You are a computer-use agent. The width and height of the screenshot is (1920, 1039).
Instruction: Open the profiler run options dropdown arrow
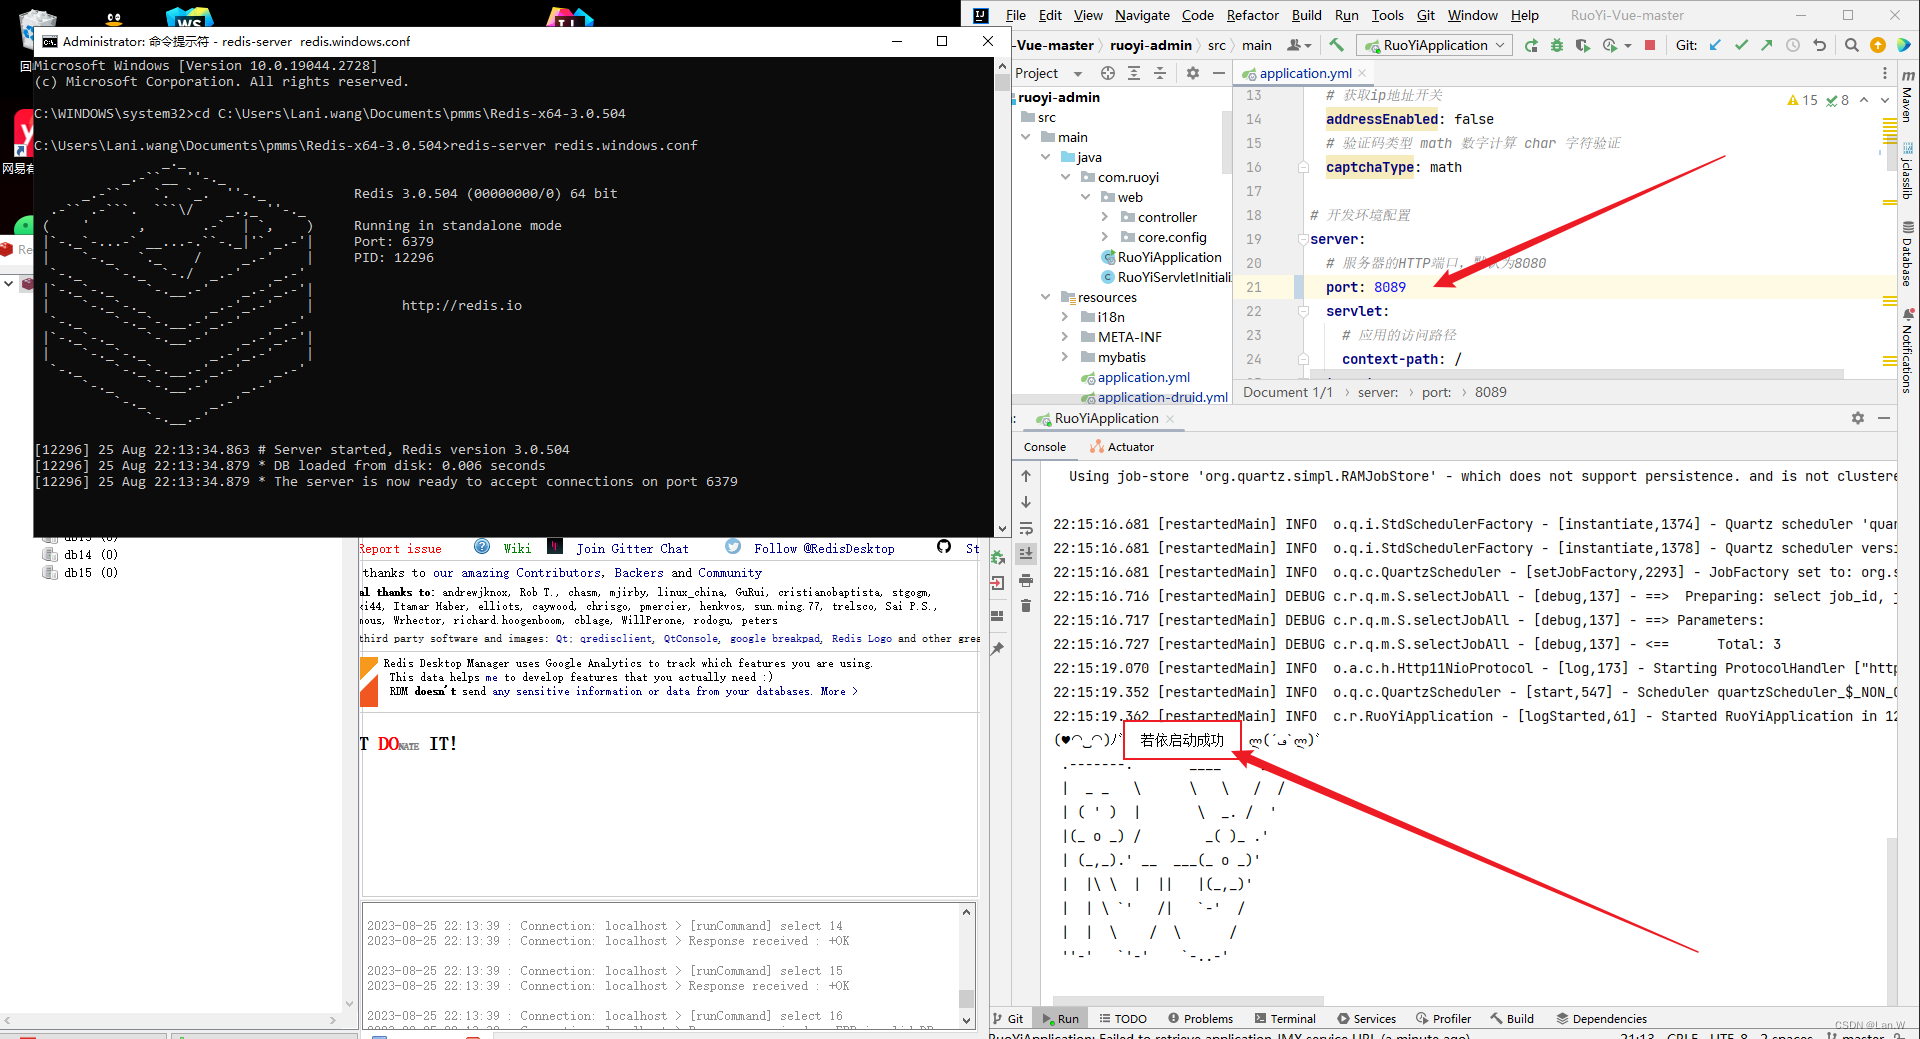coord(1628,46)
